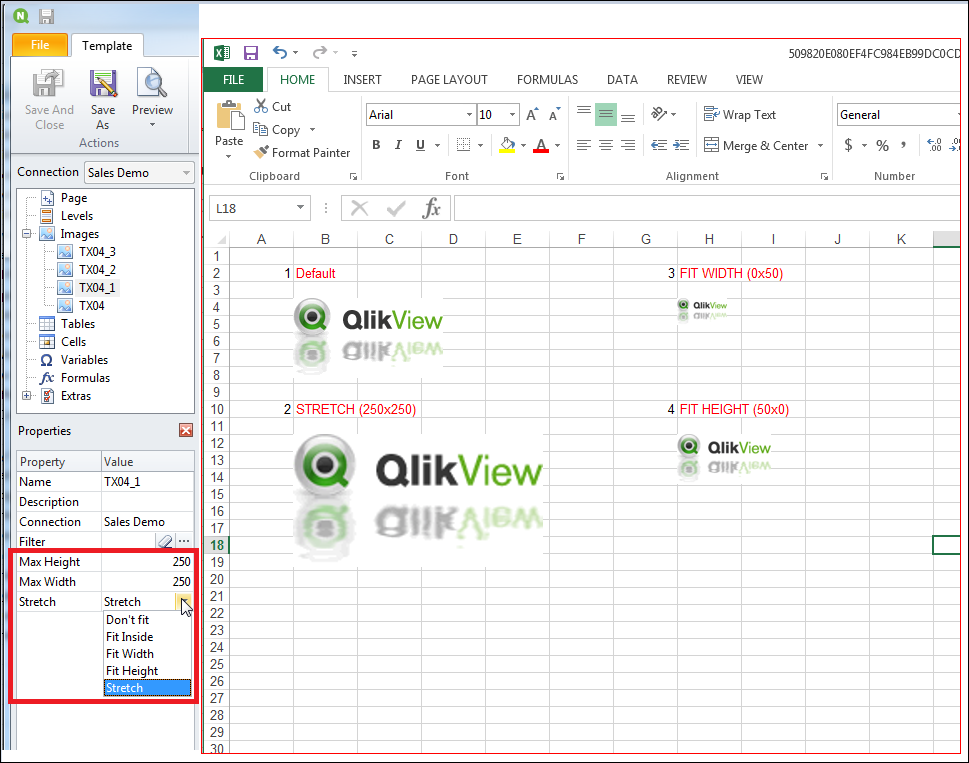Switch to the PAGE LAYOUT tab
969x763 pixels.
click(x=449, y=80)
